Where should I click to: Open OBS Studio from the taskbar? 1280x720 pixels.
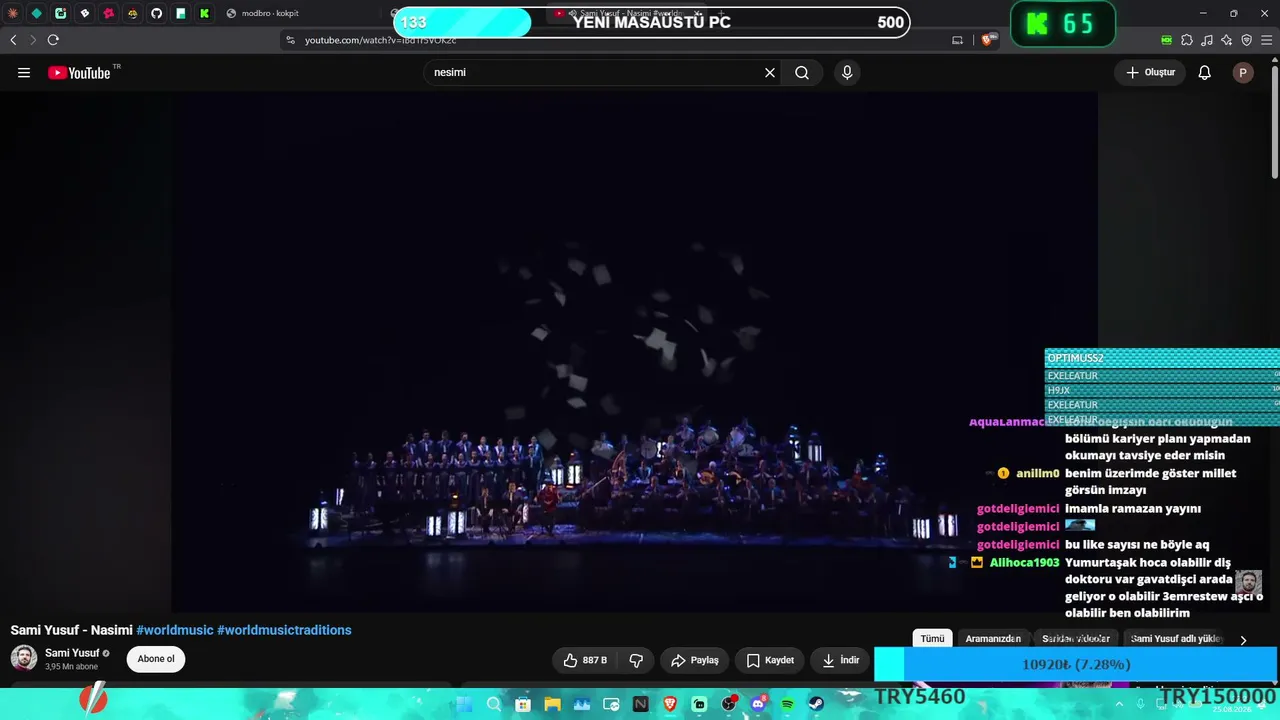point(729,704)
